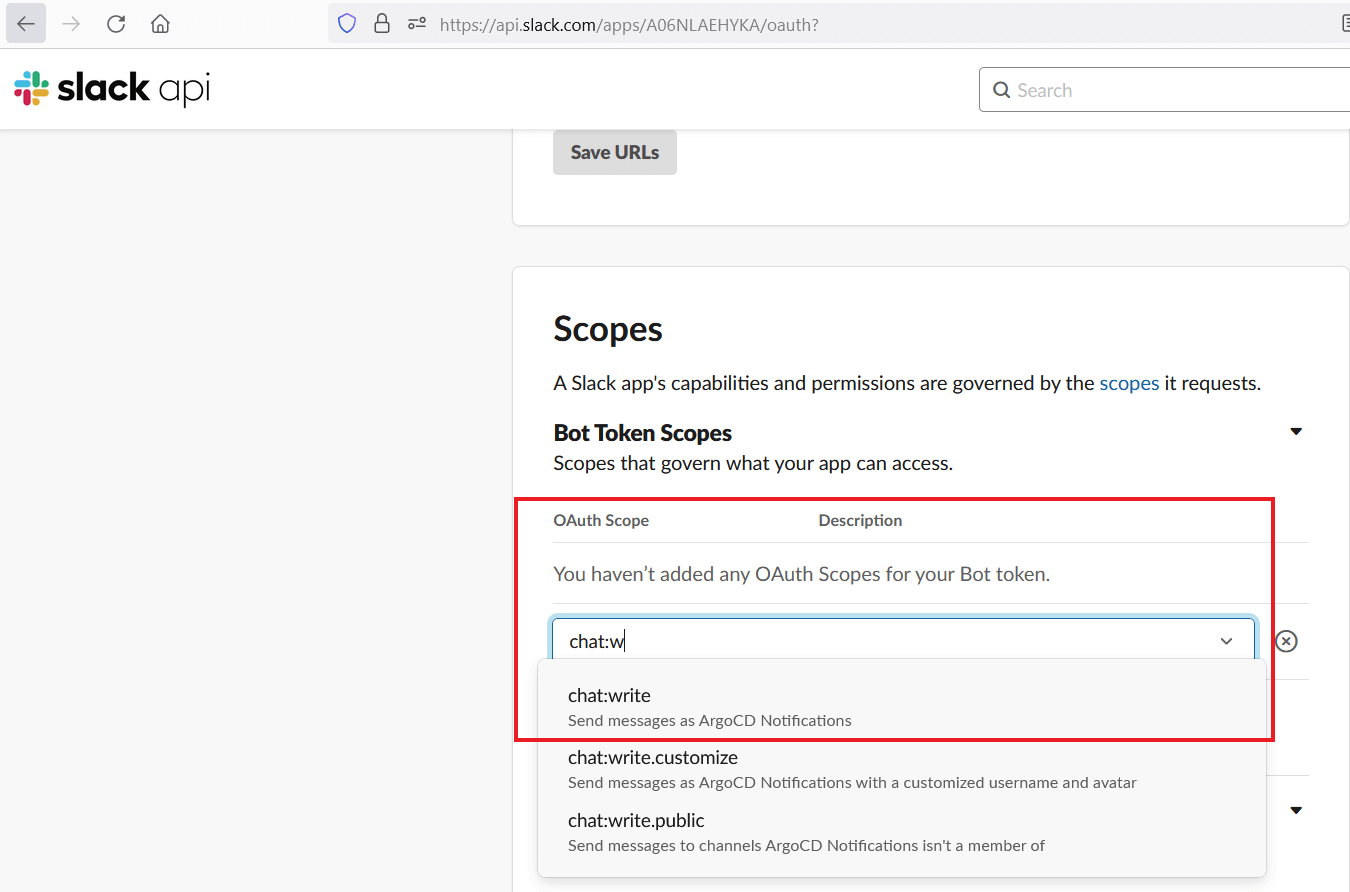1350x892 pixels.
Task: Click the Save URLs button
Action: point(614,152)
